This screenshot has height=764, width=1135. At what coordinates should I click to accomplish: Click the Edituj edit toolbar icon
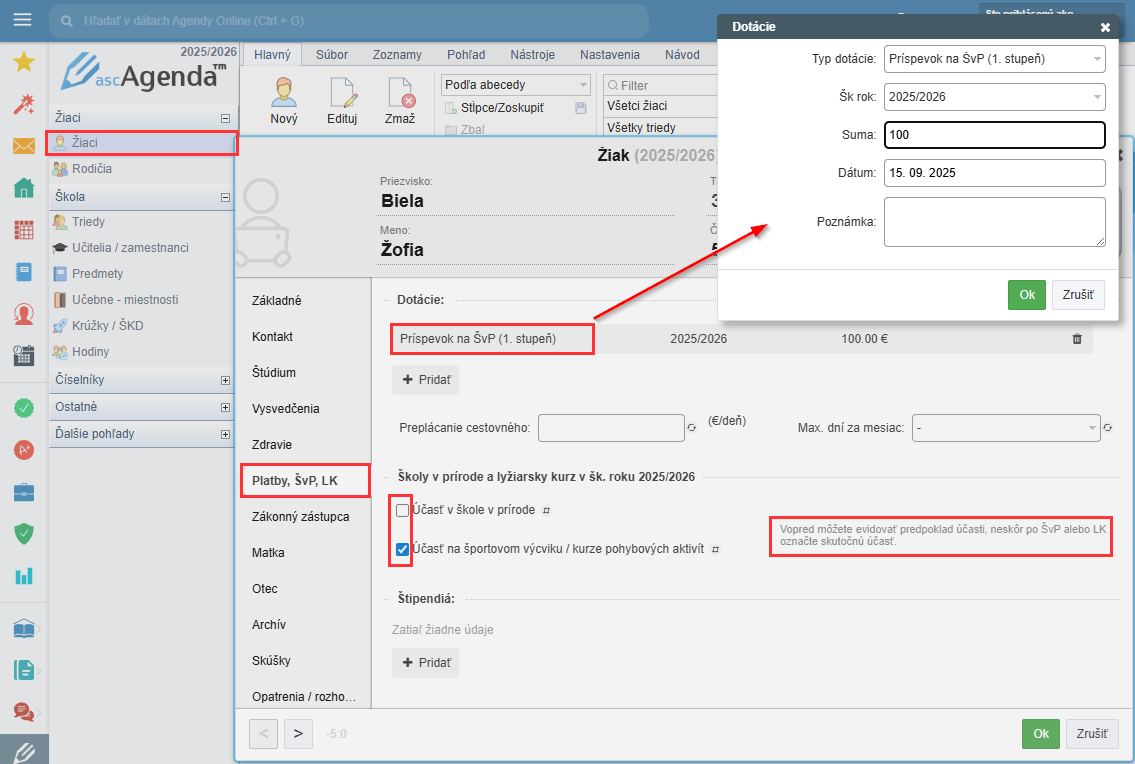pos(342,101)
